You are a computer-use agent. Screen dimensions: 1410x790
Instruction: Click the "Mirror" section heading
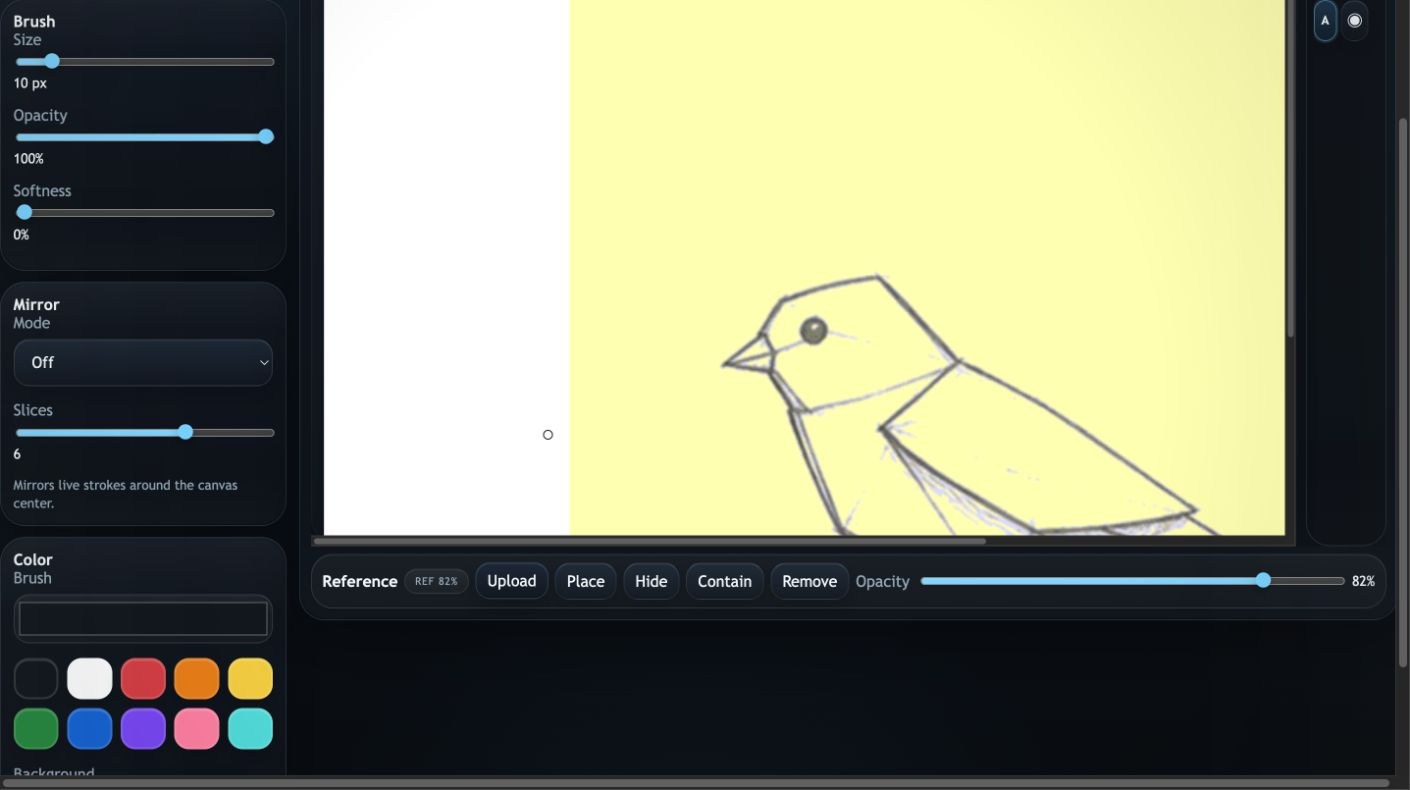pyautogui.click(x=36, y=305)
